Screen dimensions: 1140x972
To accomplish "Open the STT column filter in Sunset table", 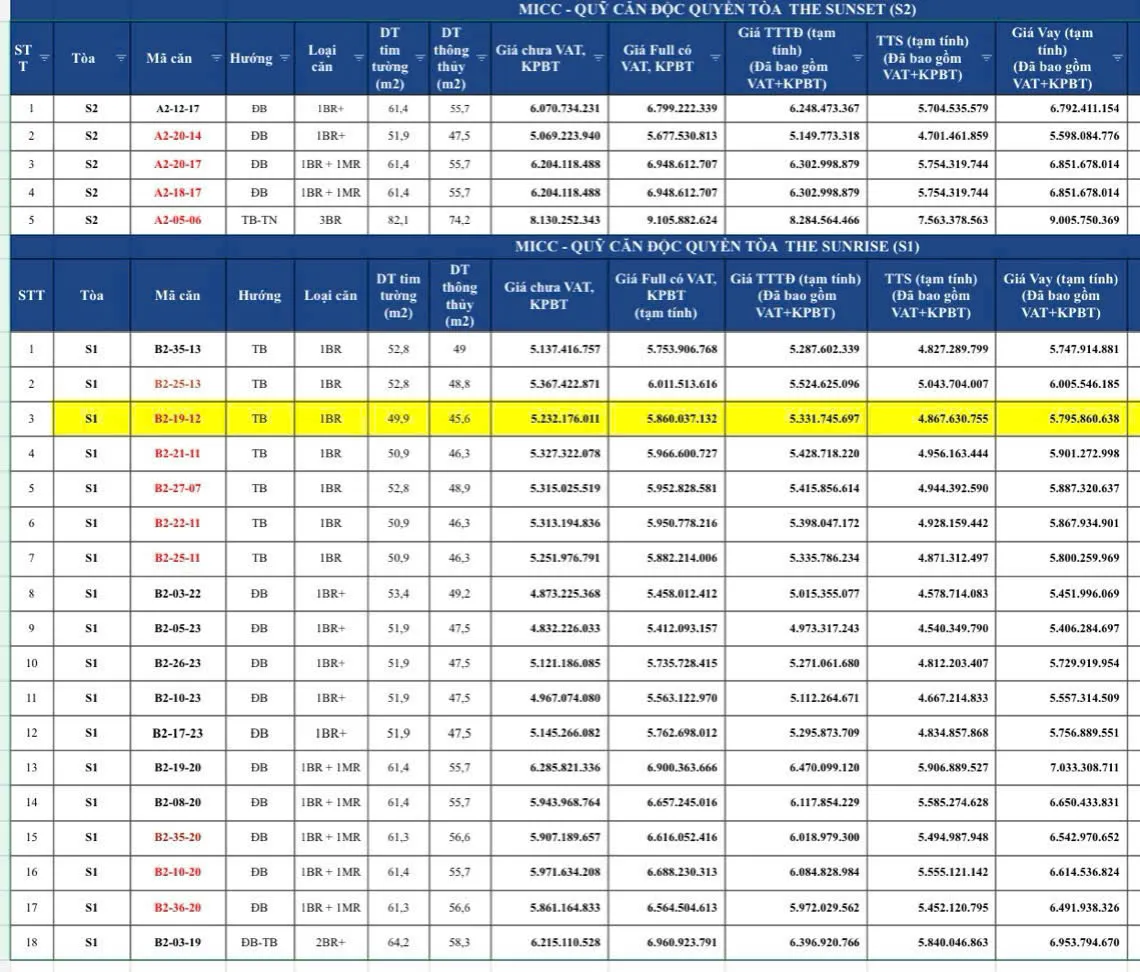I will click(44, 58).
